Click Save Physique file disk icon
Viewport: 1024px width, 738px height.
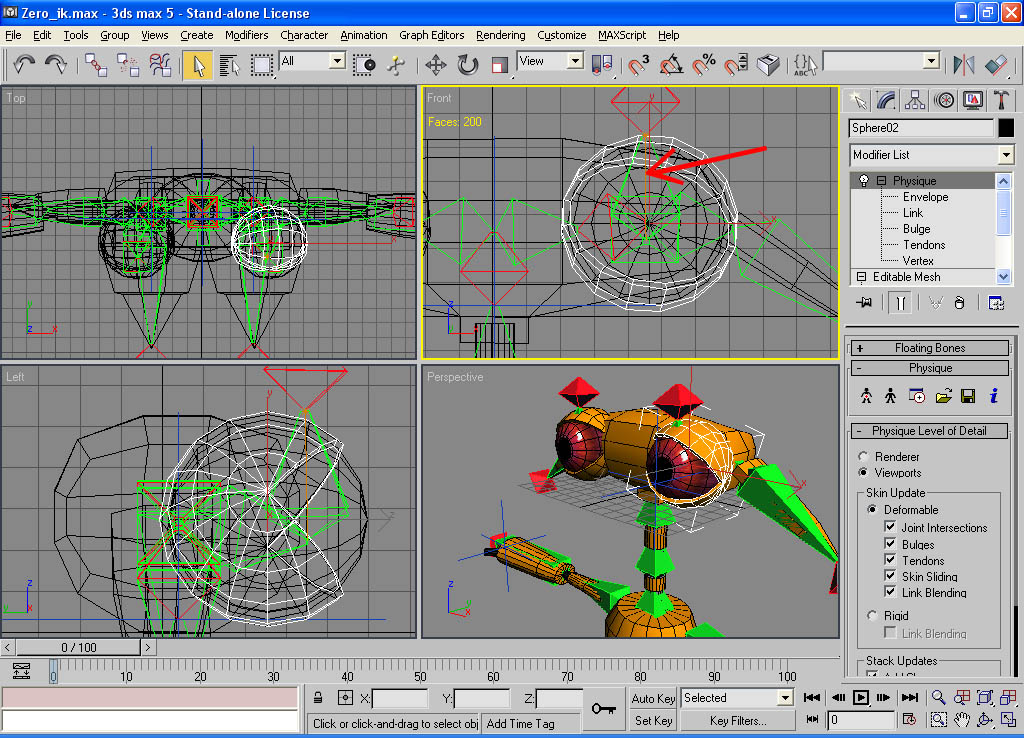tap(968, 396)
